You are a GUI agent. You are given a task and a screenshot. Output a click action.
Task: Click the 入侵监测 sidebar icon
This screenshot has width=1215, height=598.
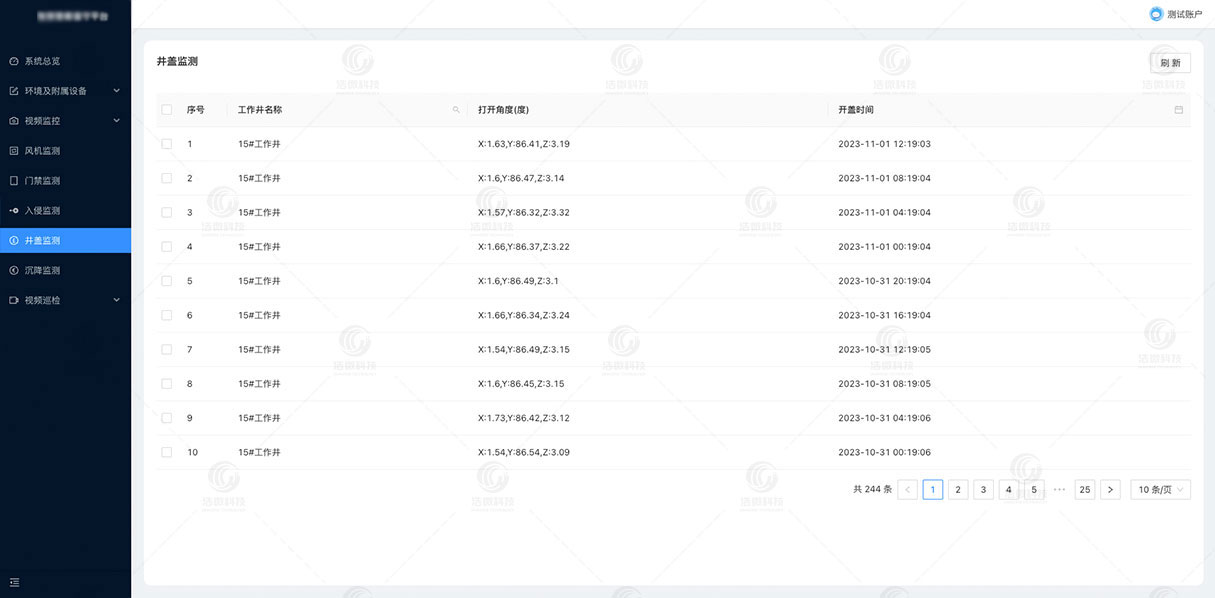[x=14, y=211]
